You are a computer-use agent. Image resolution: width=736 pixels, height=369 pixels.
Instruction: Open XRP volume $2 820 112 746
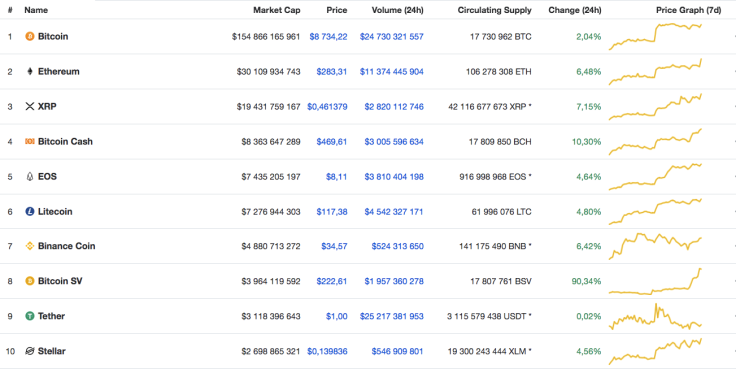point(394,107)
